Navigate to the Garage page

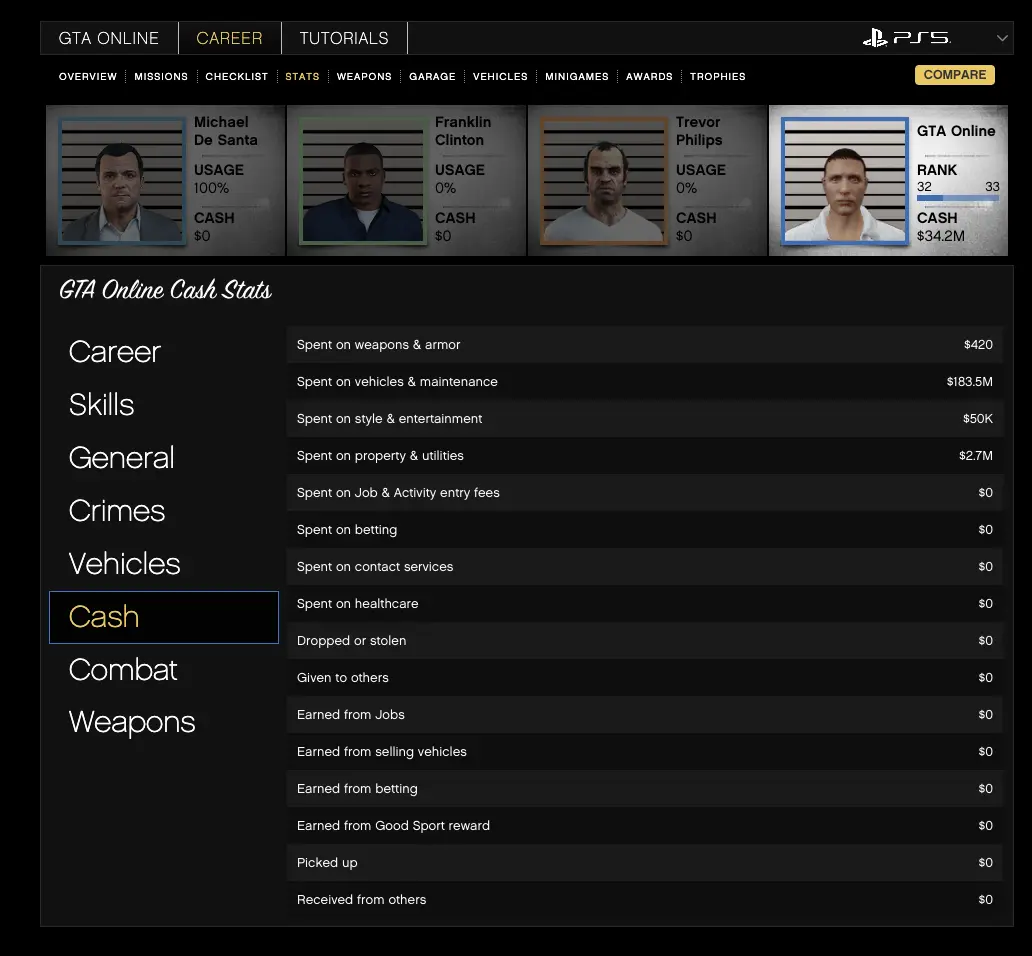[x=432, y=76]
